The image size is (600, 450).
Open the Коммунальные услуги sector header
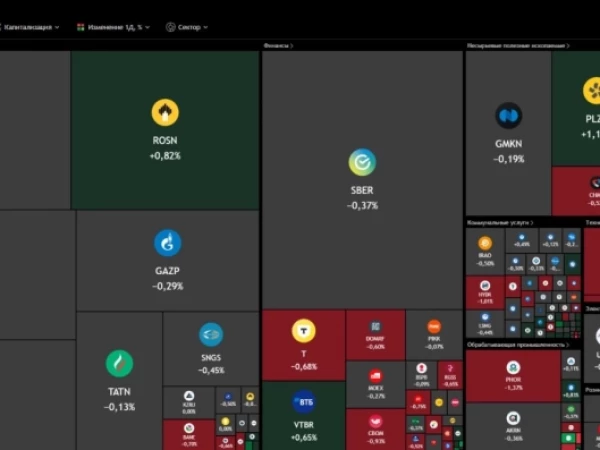tap(500, 222)
